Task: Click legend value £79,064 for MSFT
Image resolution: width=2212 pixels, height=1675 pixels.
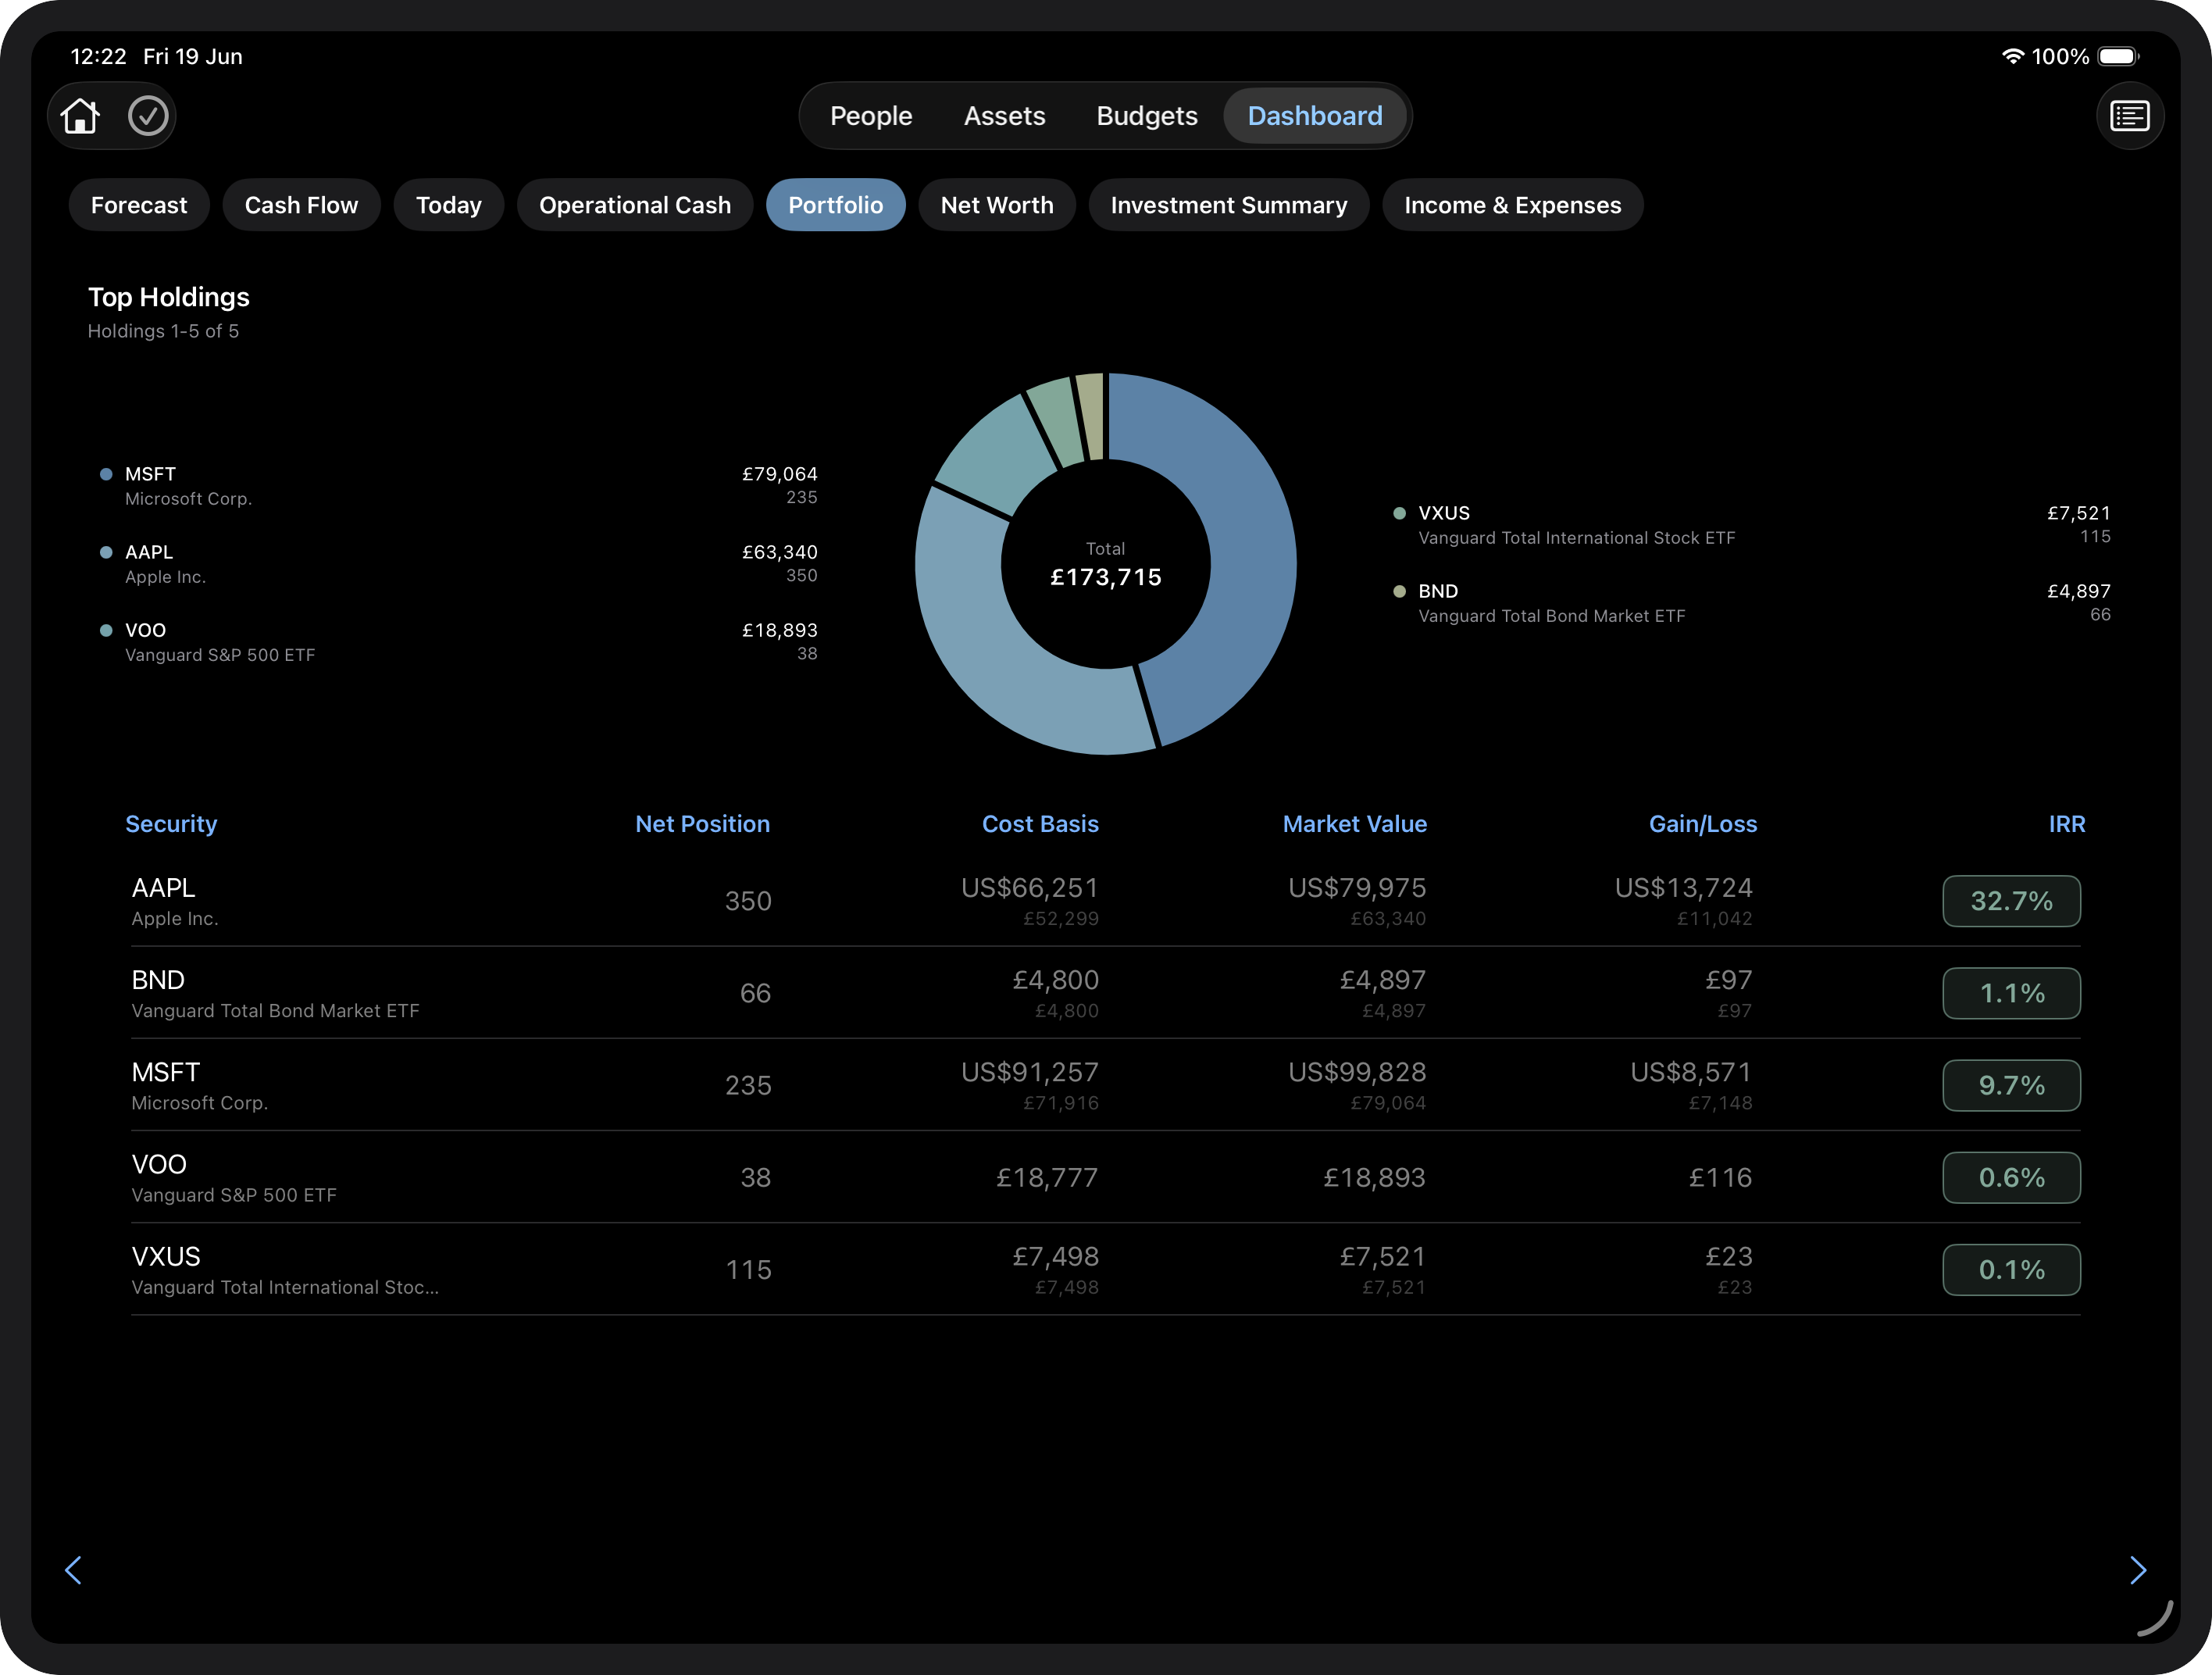Action: click(x=780, y=474)
